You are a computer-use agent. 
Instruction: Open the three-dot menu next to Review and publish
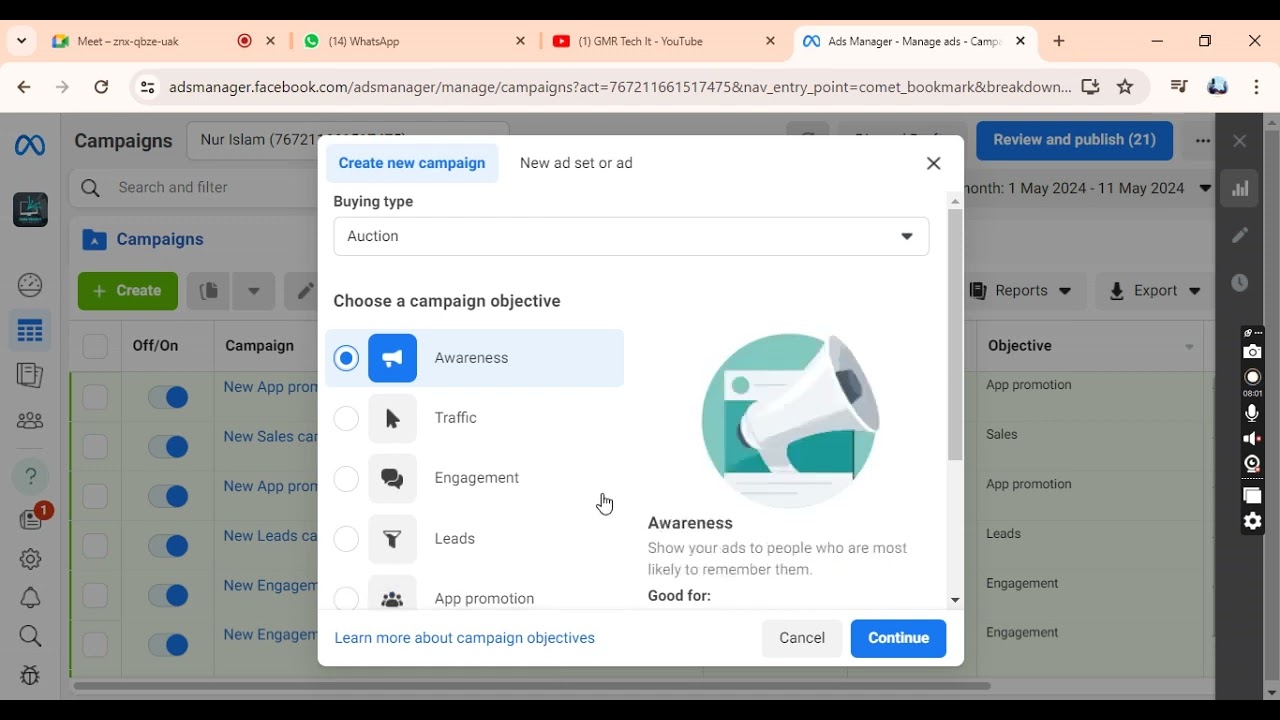(x=1203, y=141)
